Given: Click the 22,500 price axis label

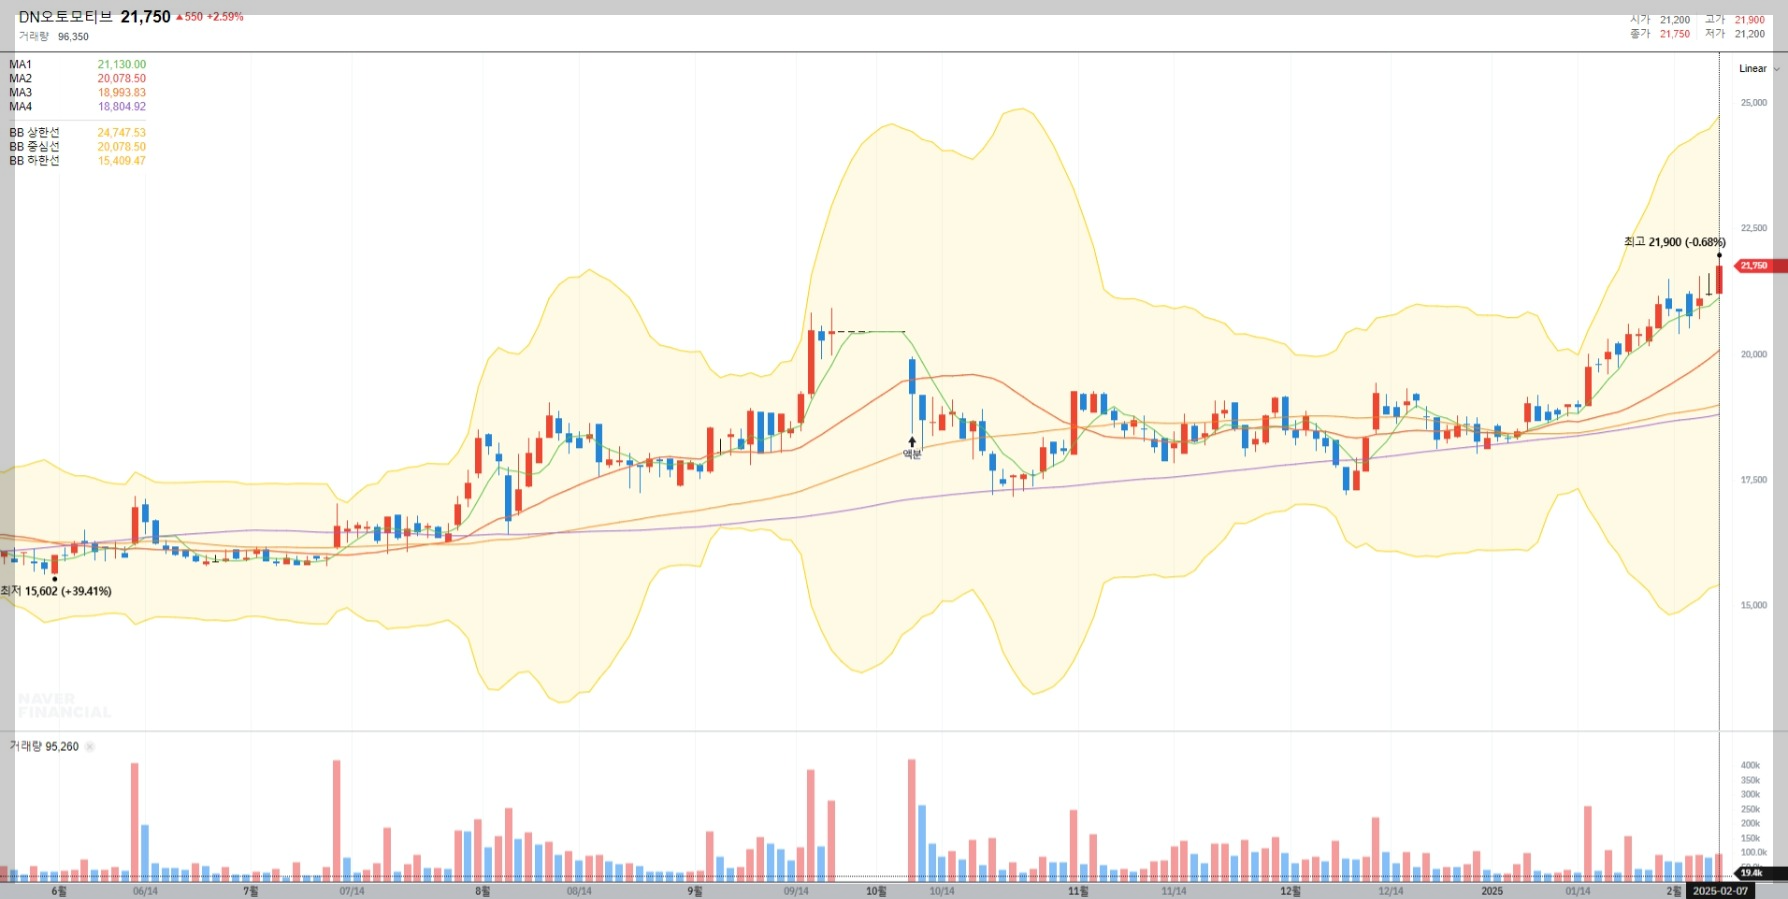Looking at the screenshot, I should (1754, 229).
